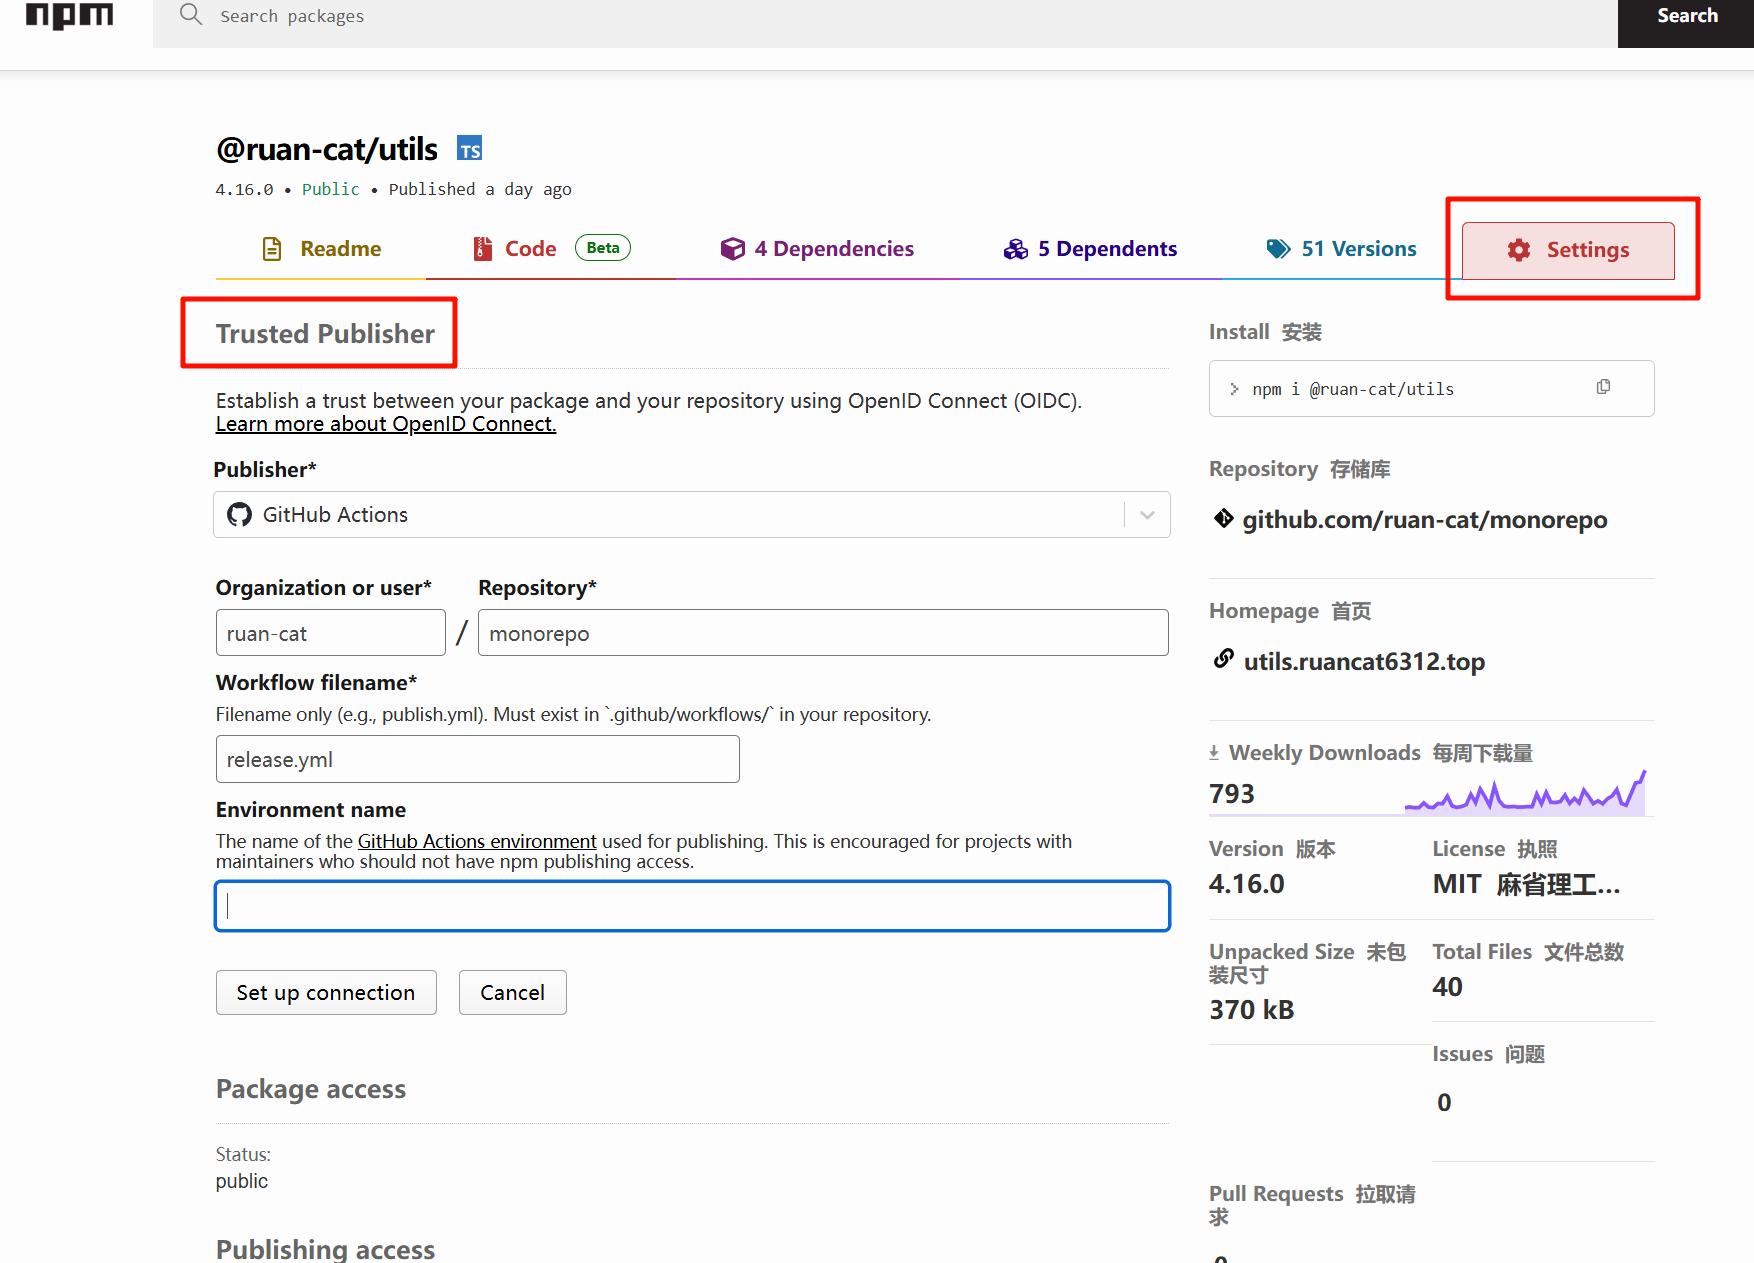Click the Settings gear icon
The image size is (1754, 1263).
tap(1518, 250)
